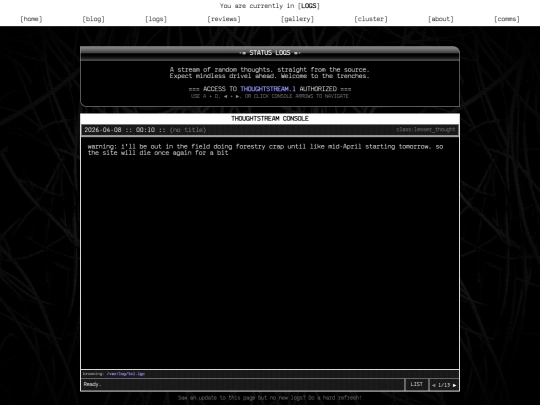Screen dimensions: 540x405
Task: Open the [comms] page
Action: pyautogui.click(x=507, y=19)
